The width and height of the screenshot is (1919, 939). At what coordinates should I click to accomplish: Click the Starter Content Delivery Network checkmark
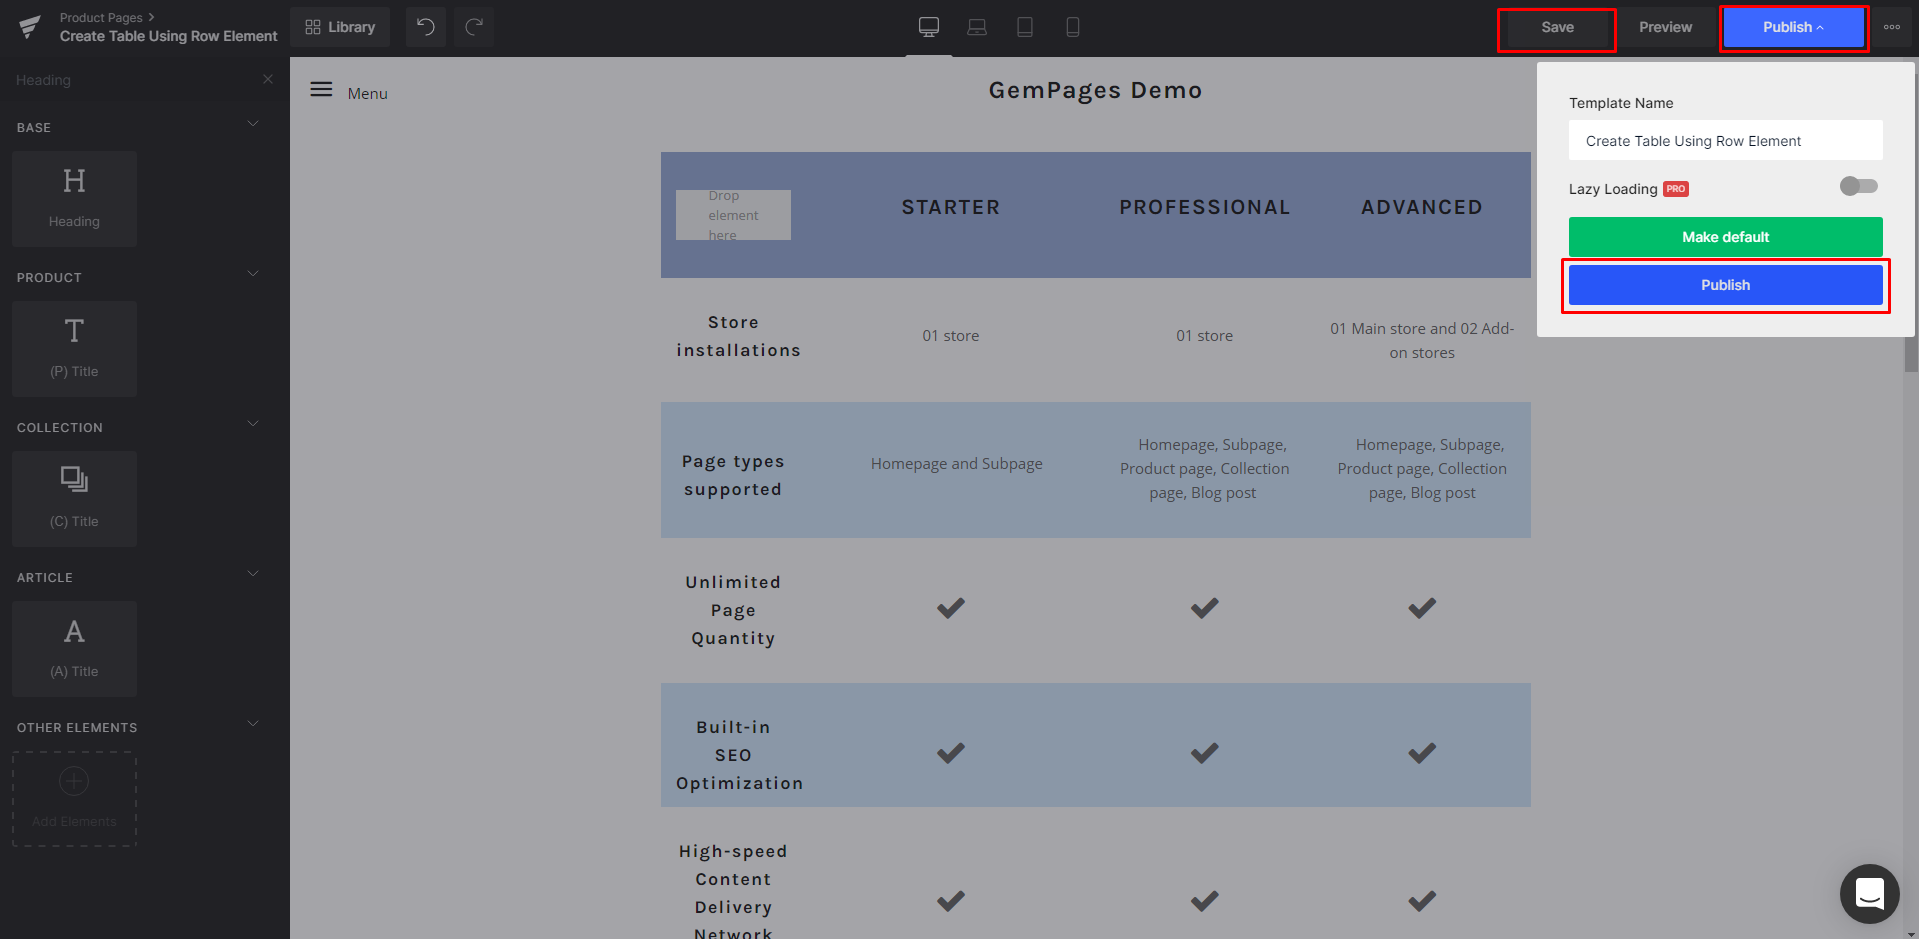[x=951, y=901]
